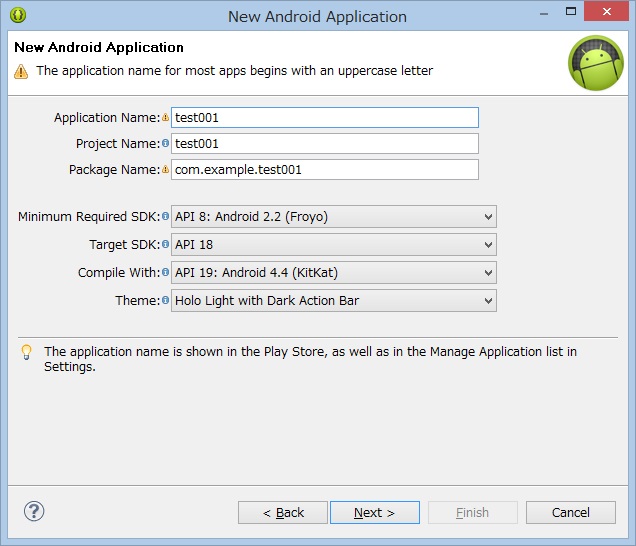Image resolution: width=636 pixels, height=546 pixels.
Task: Click the disabled Finish button
Action: [x=473, y=513]
